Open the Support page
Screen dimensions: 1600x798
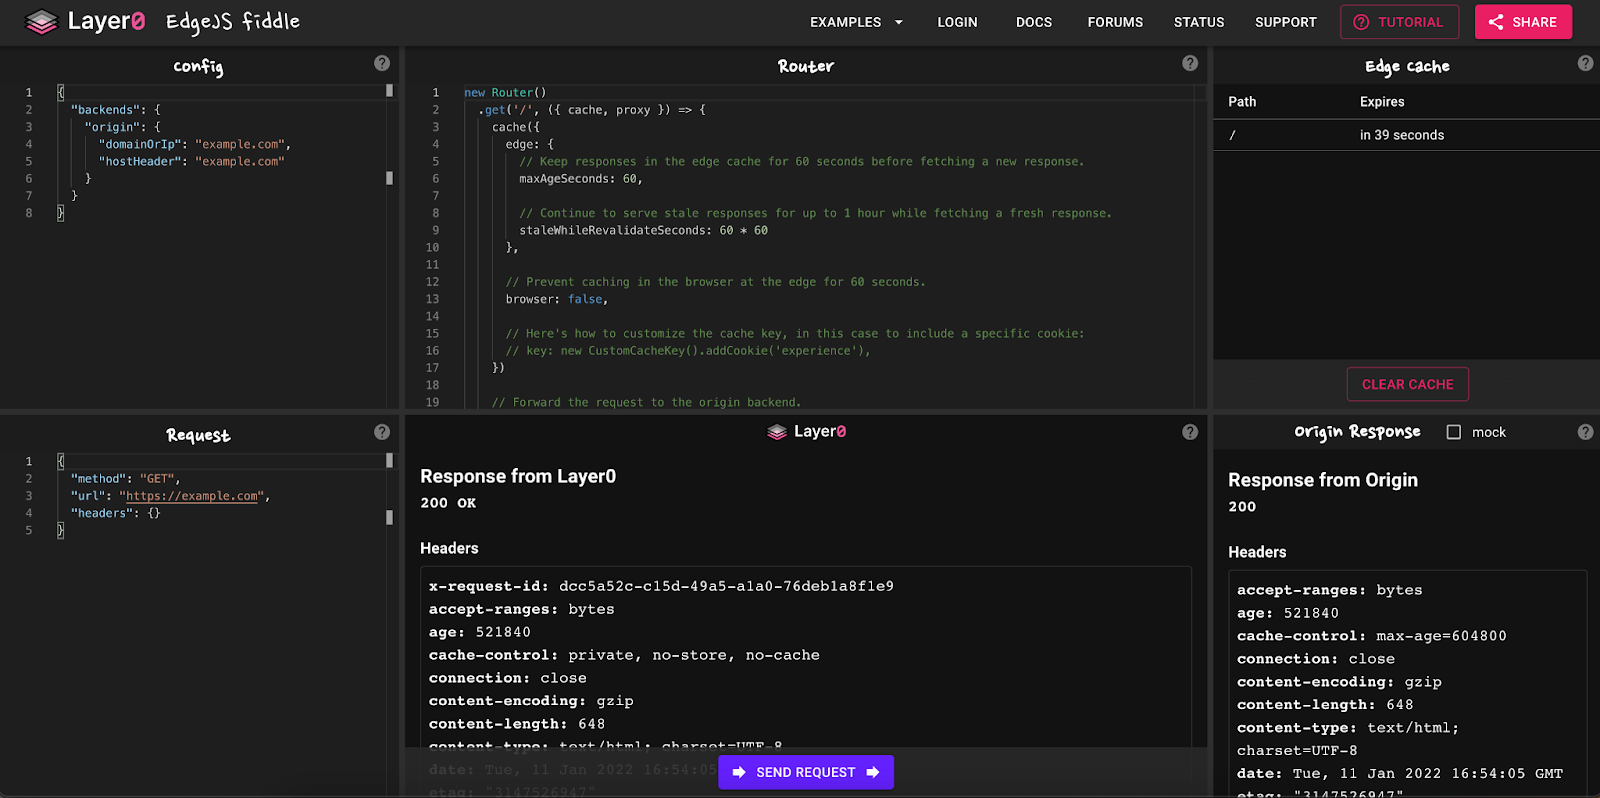(x=1286, y=22)
